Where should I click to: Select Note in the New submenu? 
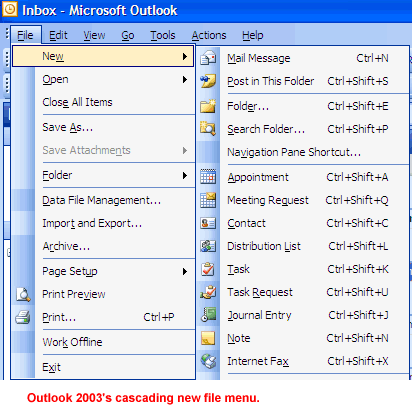click(x=303, y=338)
